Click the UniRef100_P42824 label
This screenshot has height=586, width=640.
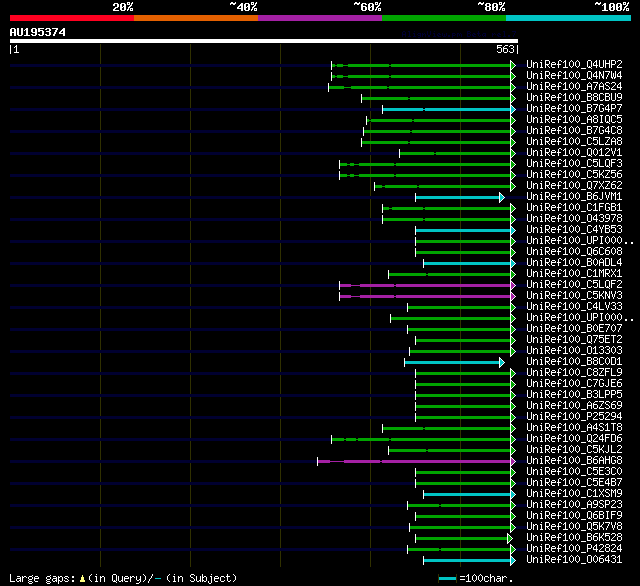click(x=574, y=549)
